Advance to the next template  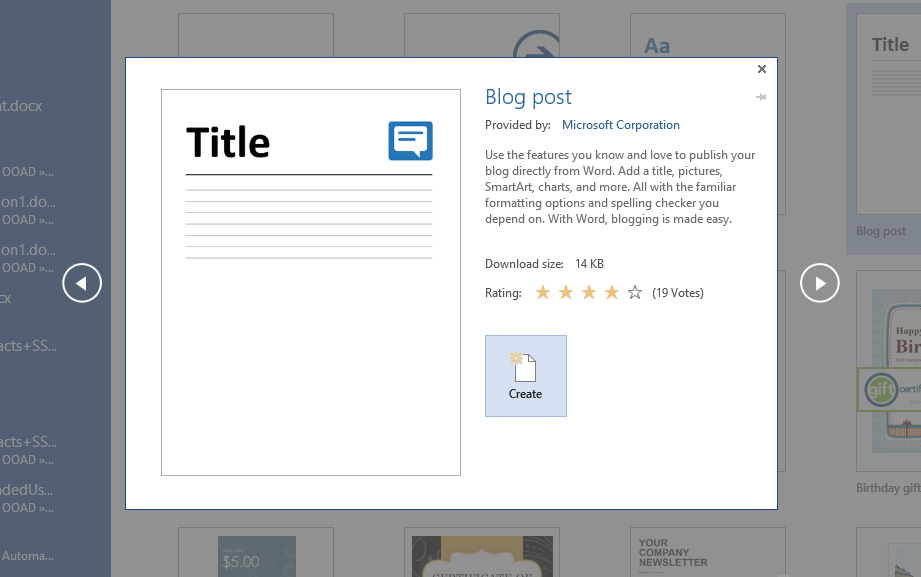(819, 284)
